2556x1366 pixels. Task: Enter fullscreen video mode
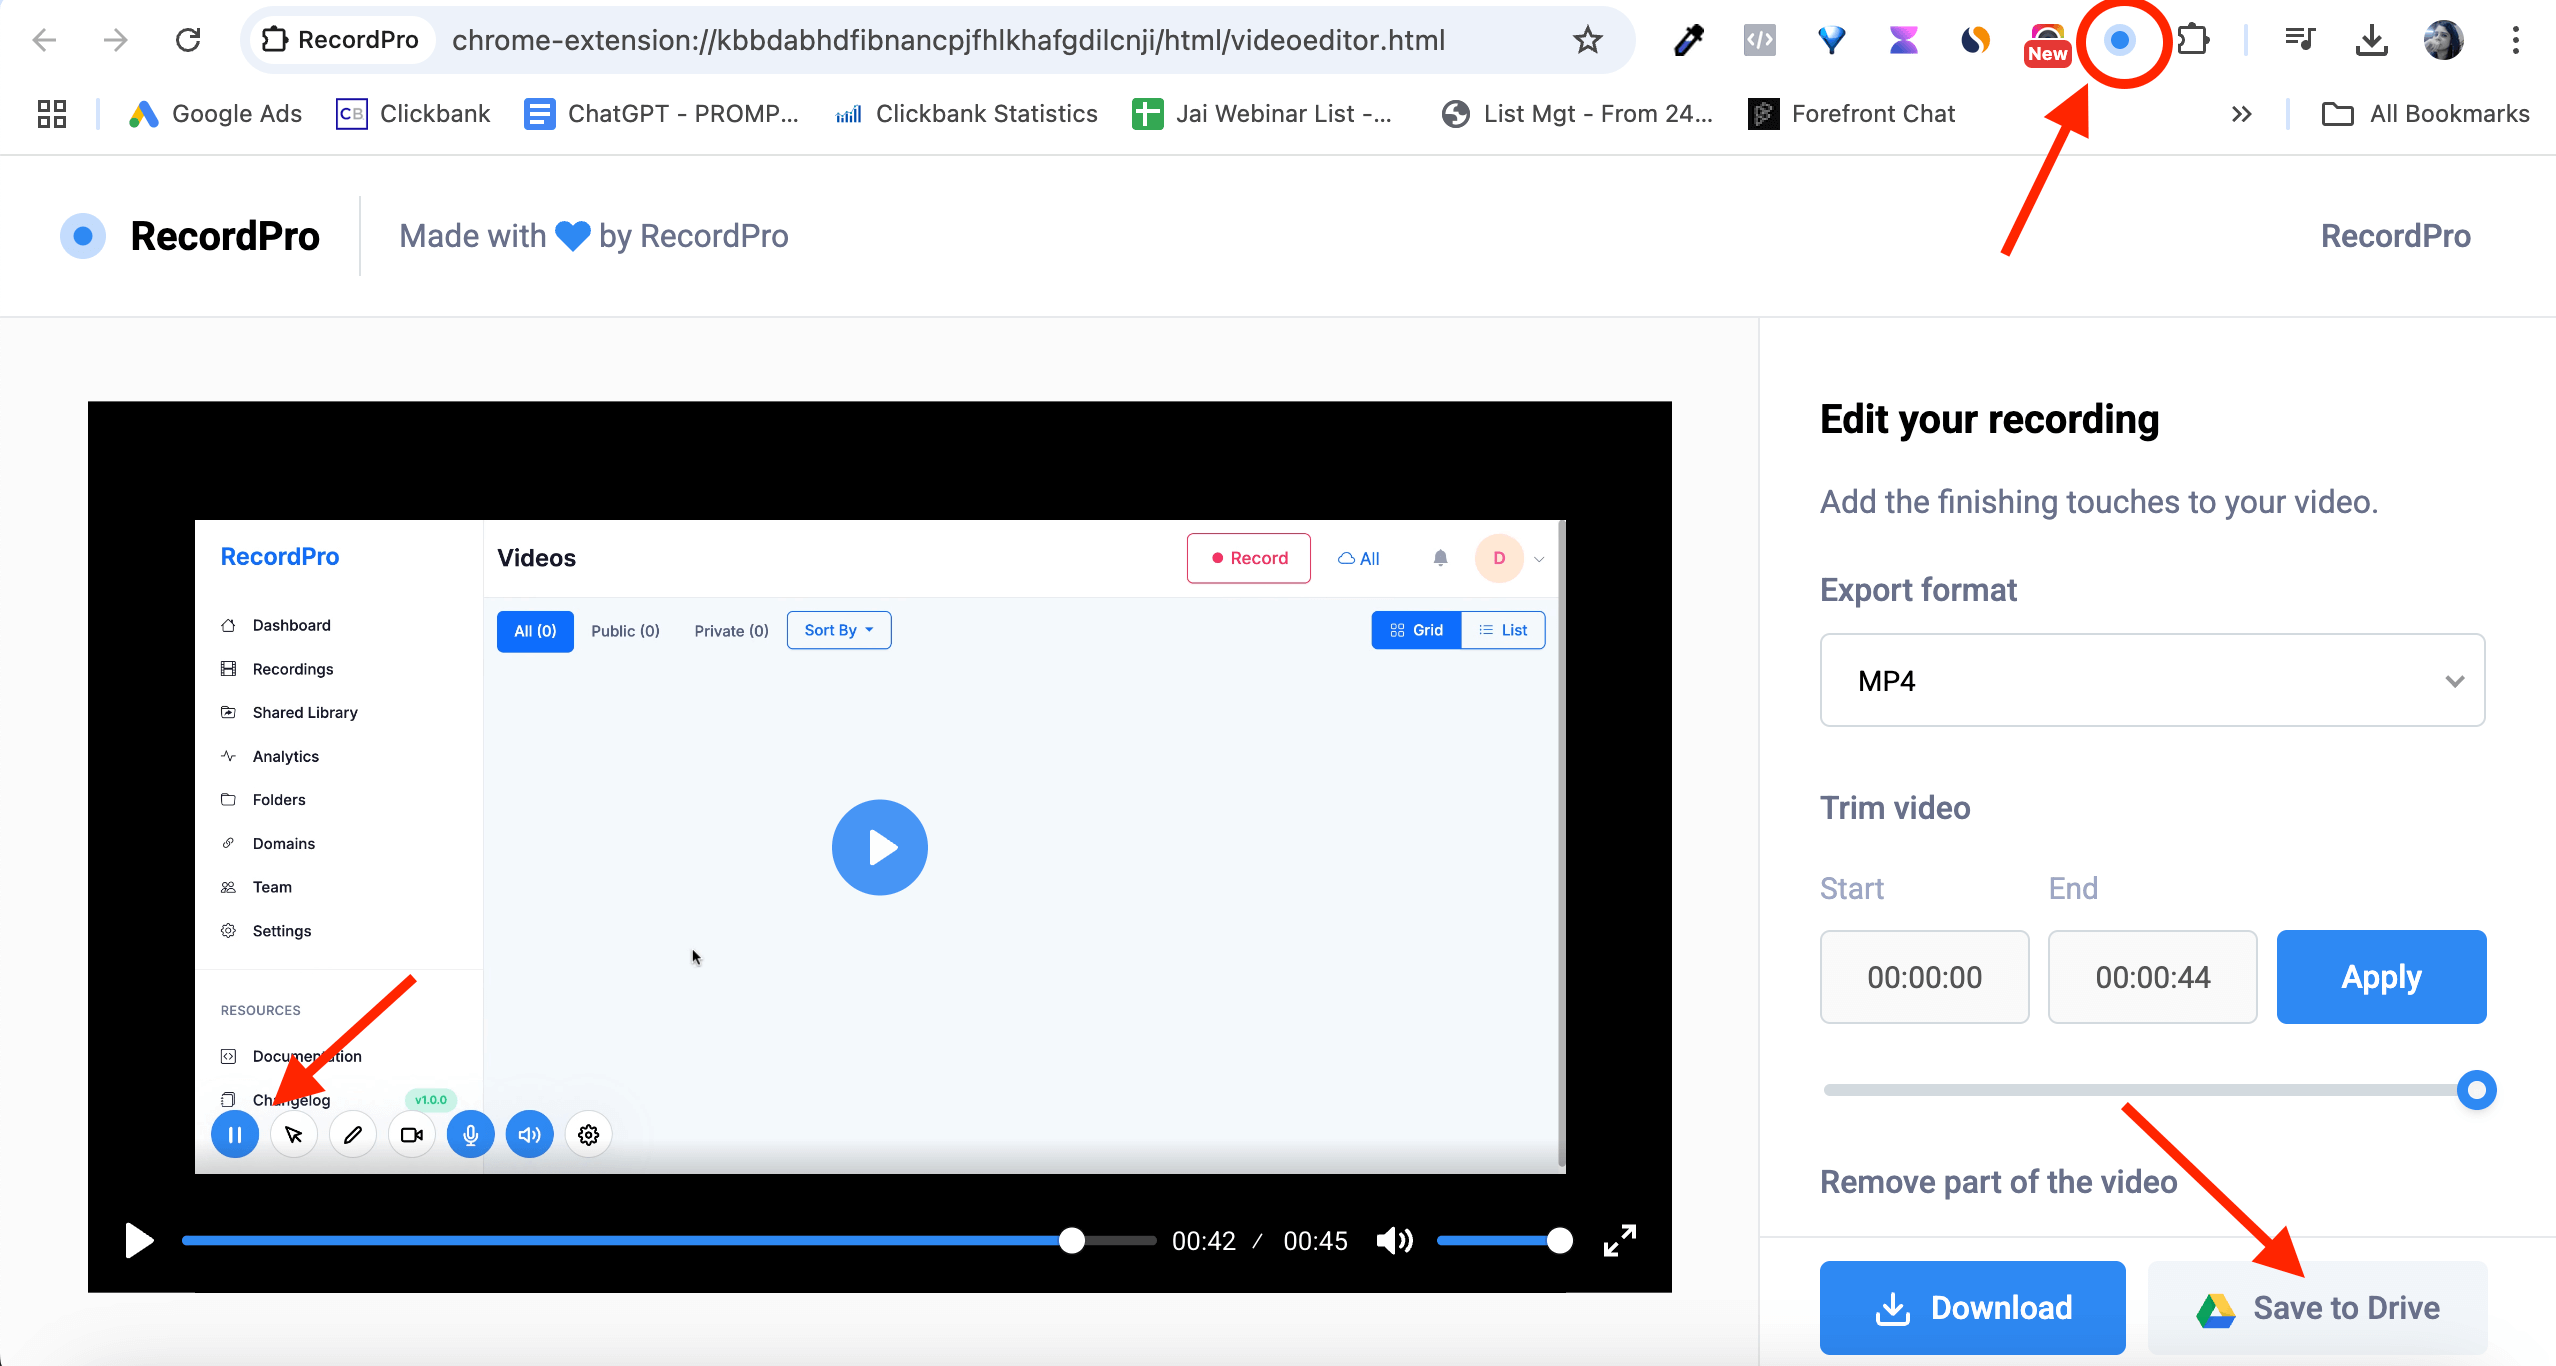(x=1620, y=1241)
